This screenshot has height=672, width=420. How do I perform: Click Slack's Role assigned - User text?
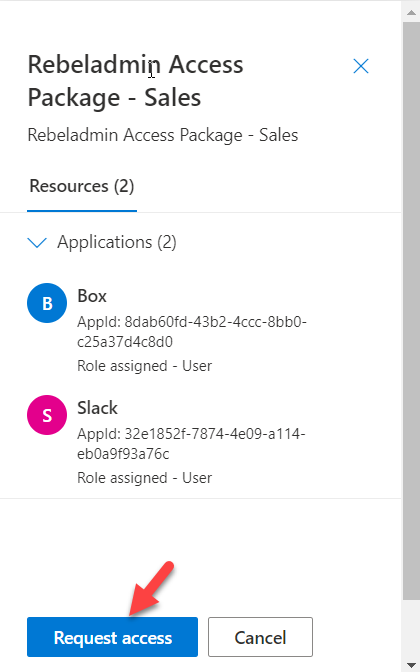tap(144, 478)
